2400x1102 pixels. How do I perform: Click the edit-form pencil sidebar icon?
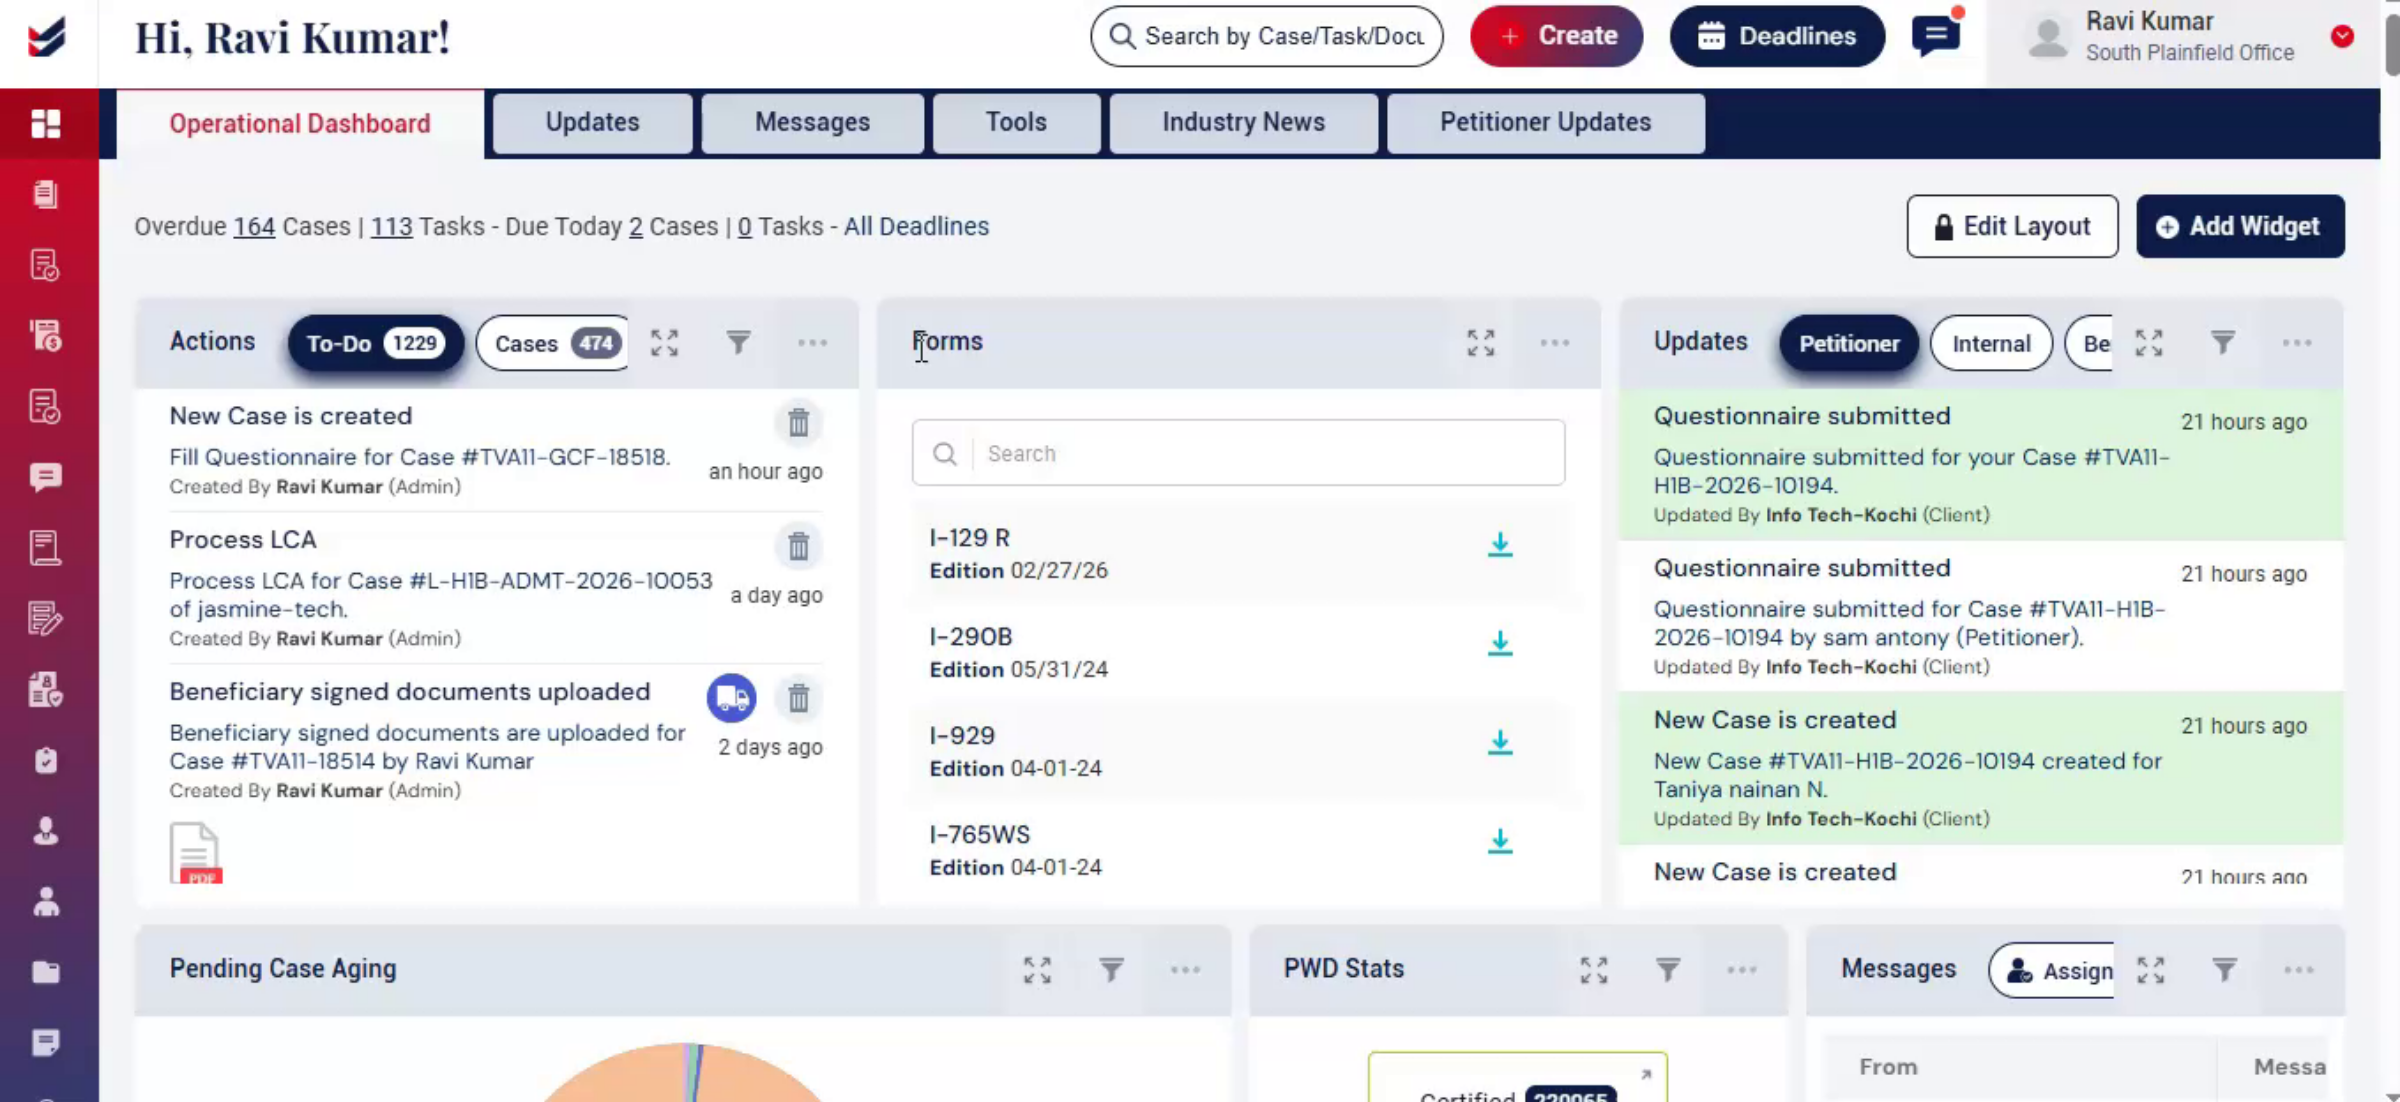(46, 618)
